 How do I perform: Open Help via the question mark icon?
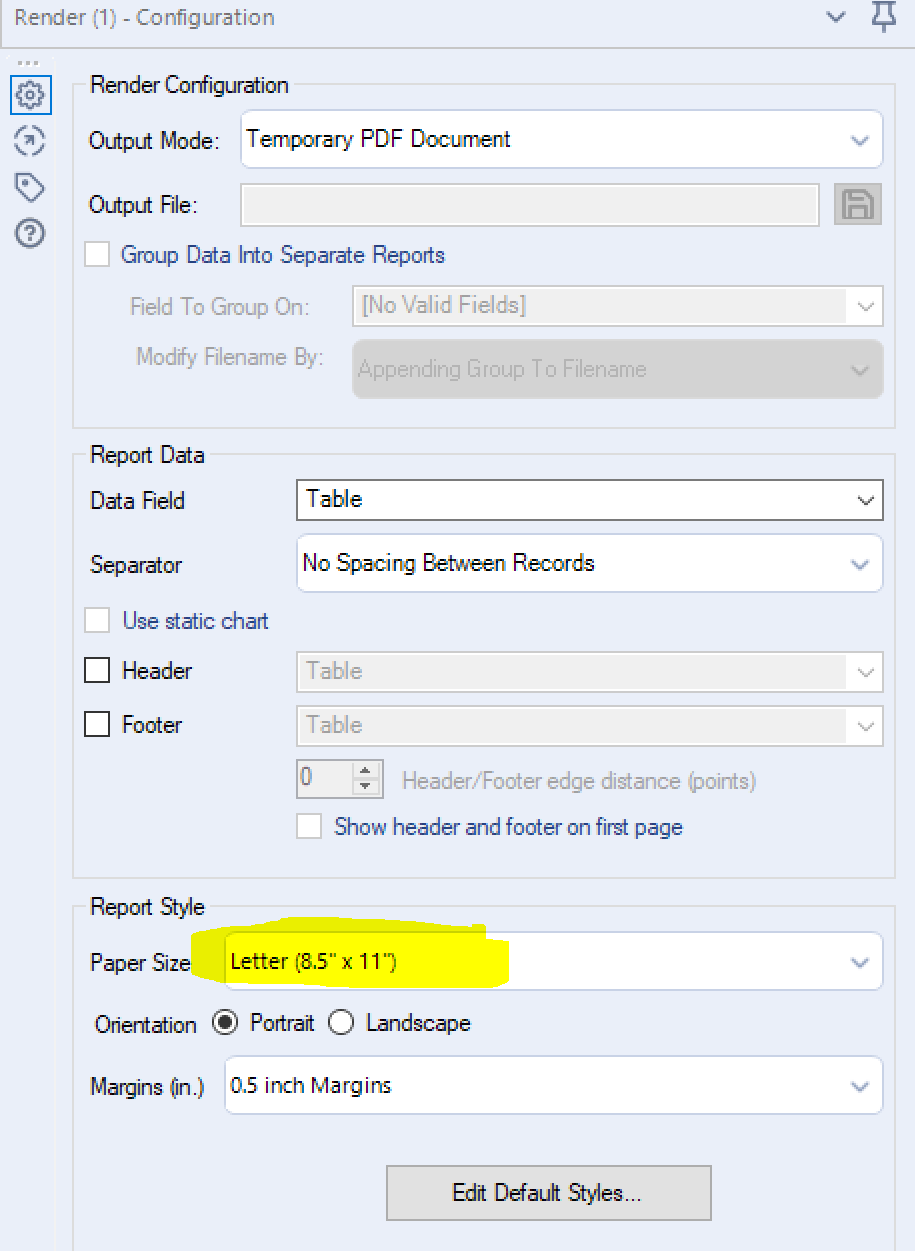tap(30, 233)
